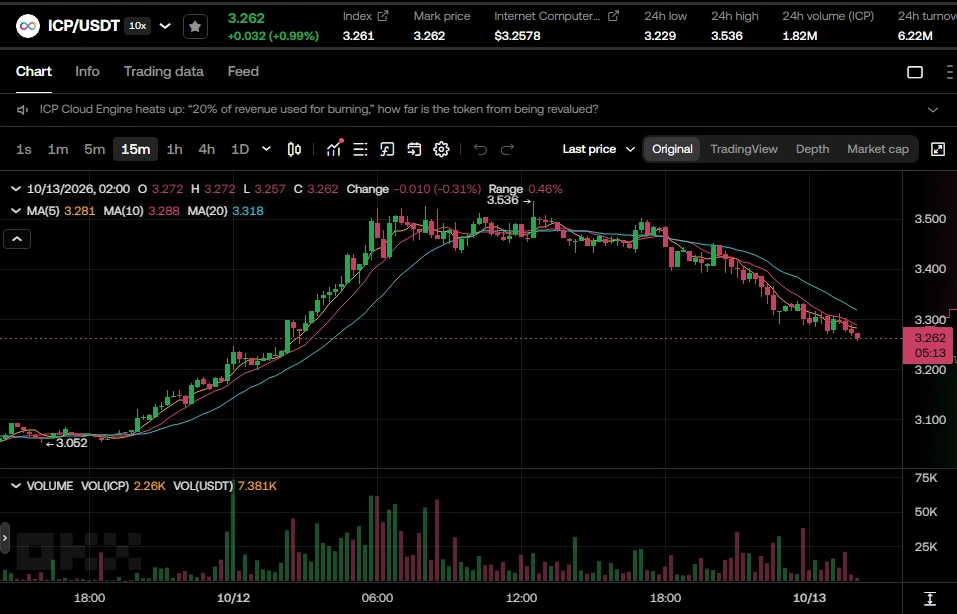Collapse the VOLUME indicator panel

[x=16, y=486]
